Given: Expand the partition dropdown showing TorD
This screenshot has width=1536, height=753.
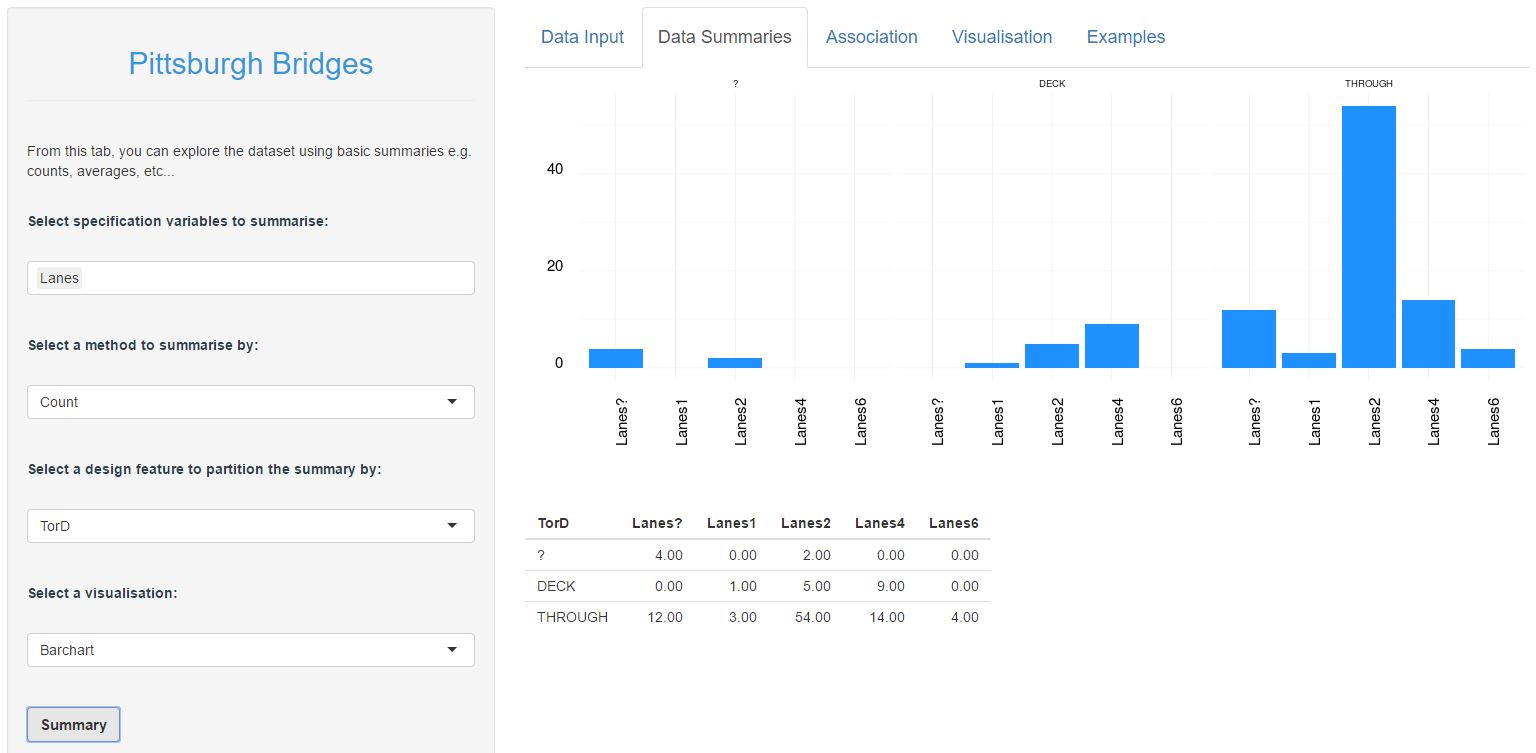Looking at the screenshot, I should click(x=250, y=526).
